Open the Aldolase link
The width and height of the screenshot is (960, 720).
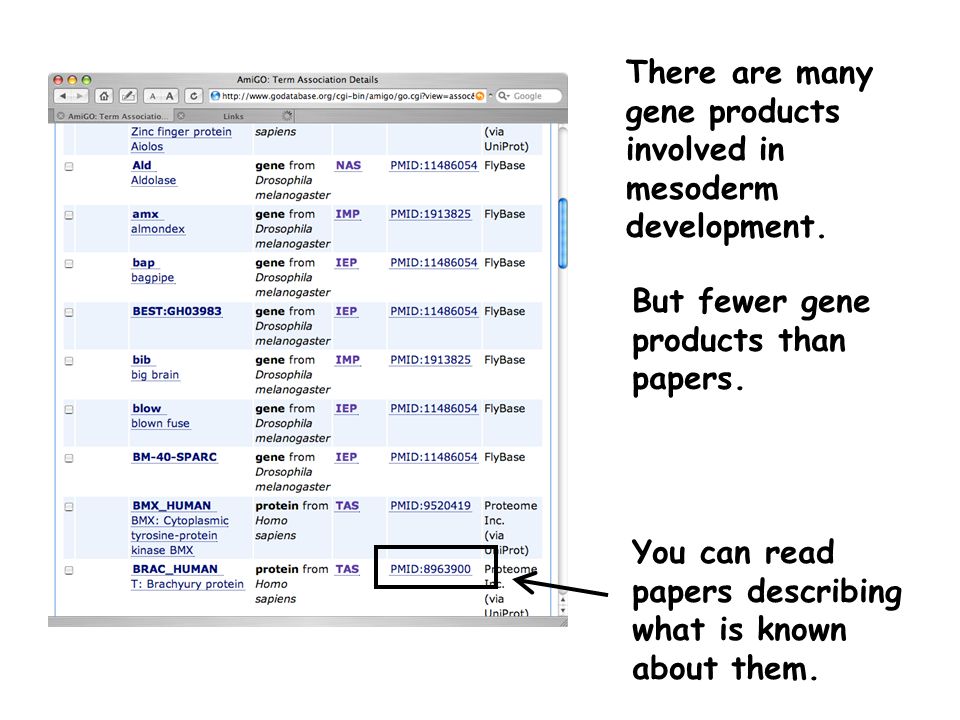pyautogui.click(x=154, y=180)
